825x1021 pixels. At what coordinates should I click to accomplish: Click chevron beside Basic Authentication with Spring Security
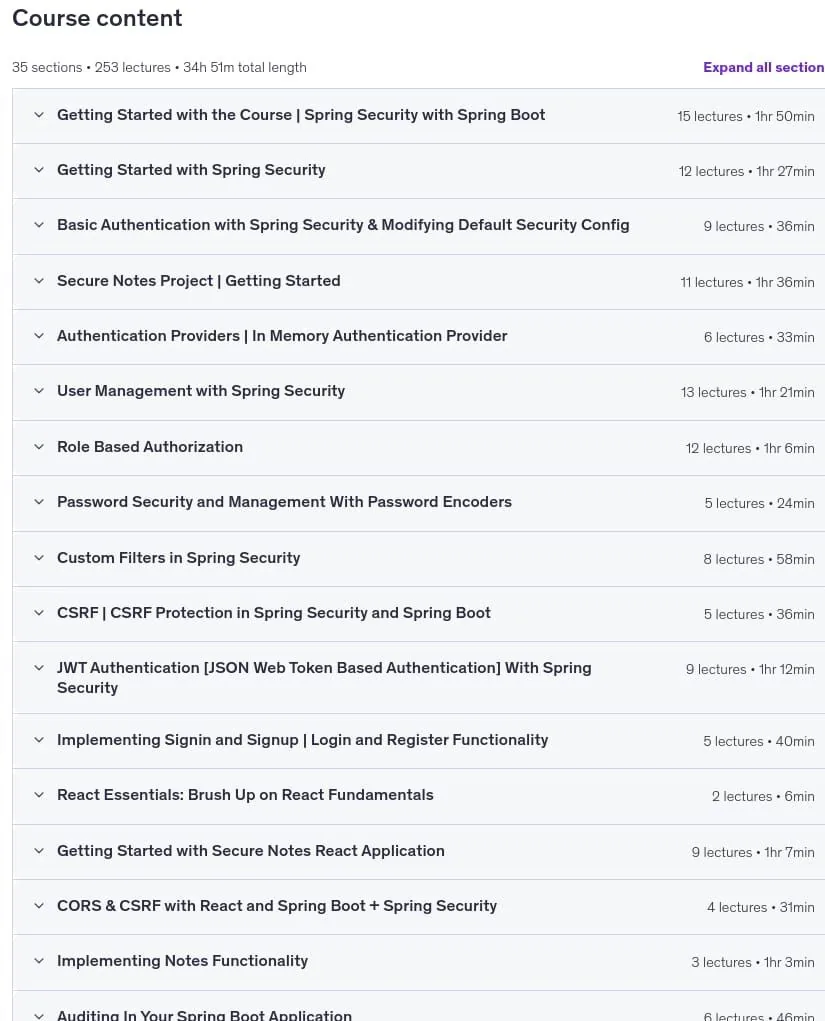(39, 225)
